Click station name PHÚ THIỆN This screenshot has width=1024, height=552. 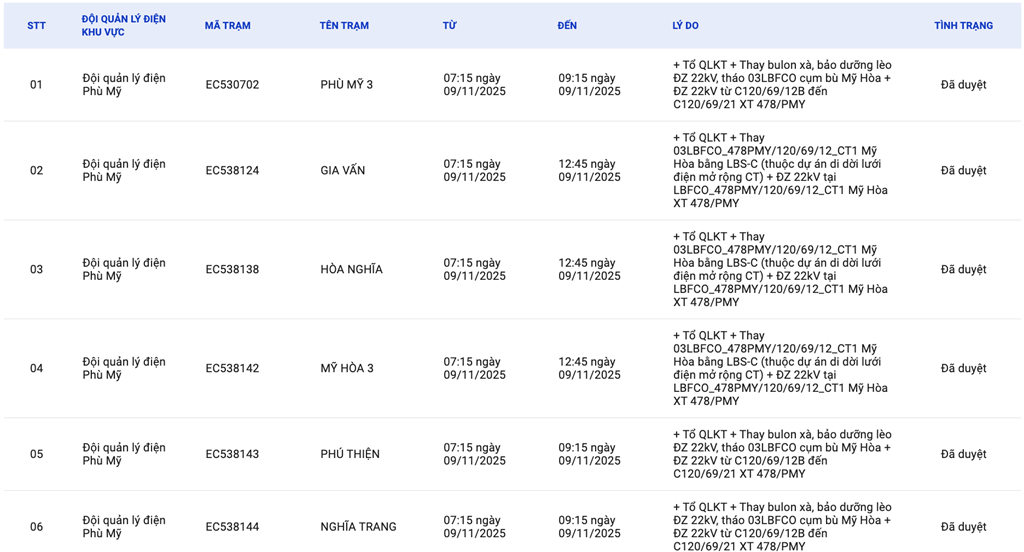point(350,455)
